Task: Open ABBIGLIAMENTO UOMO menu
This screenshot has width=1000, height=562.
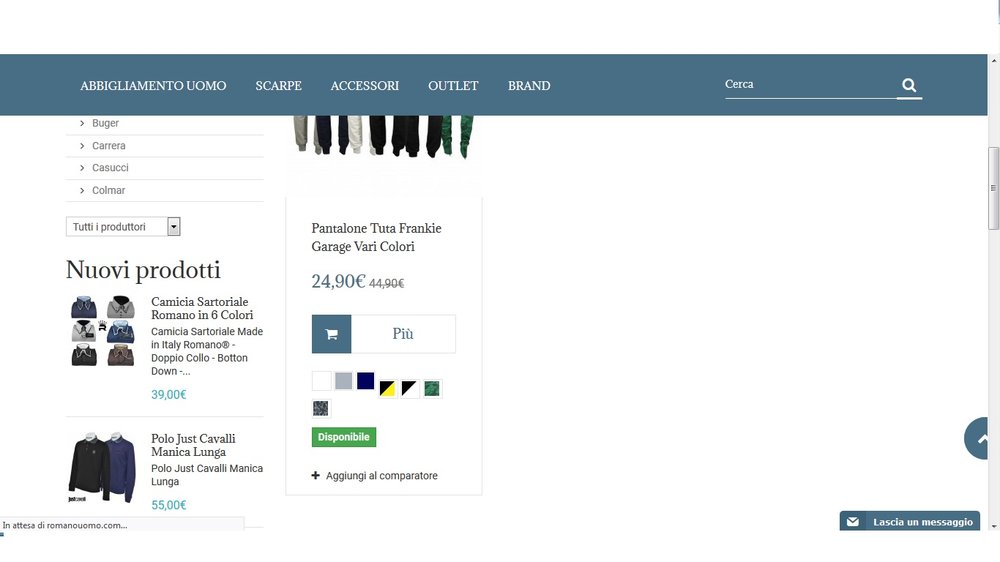Action: tap(153, 85)
